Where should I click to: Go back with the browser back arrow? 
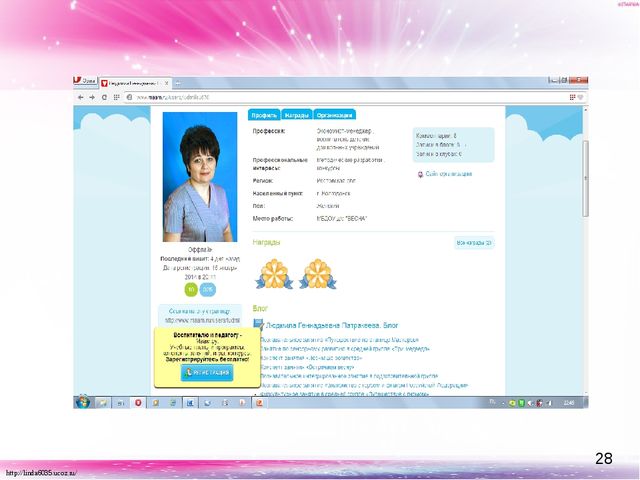(80, 97)
